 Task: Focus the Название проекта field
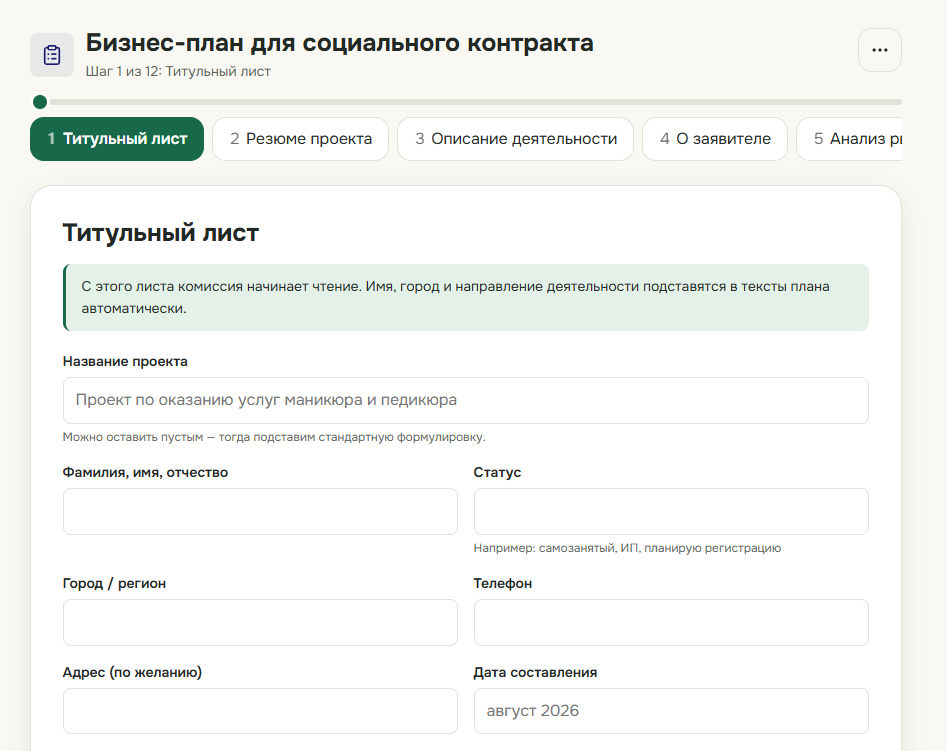coord(466,401)
